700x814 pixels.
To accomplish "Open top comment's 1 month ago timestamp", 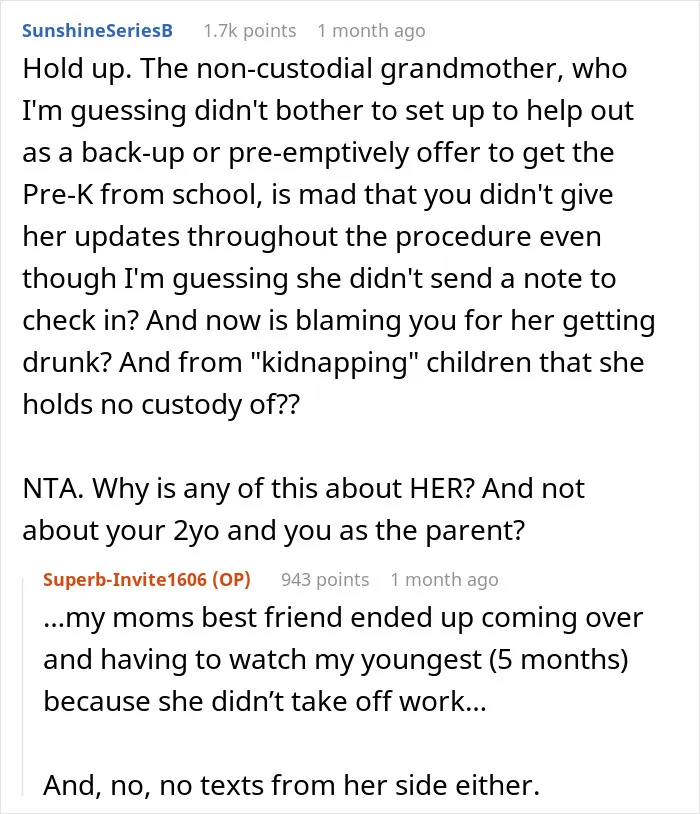I will point(371,31).
